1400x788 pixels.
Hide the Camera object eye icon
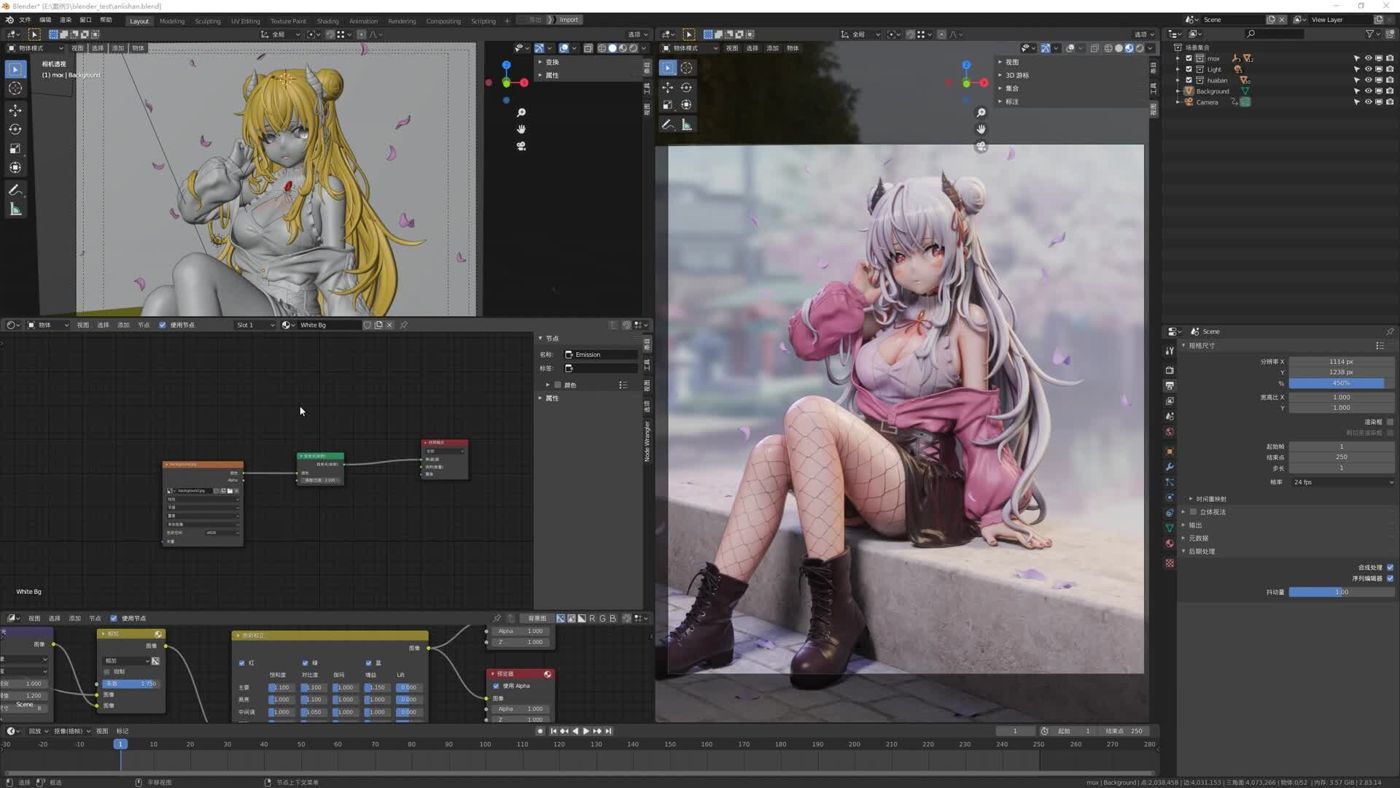(x=1368, y=102)
